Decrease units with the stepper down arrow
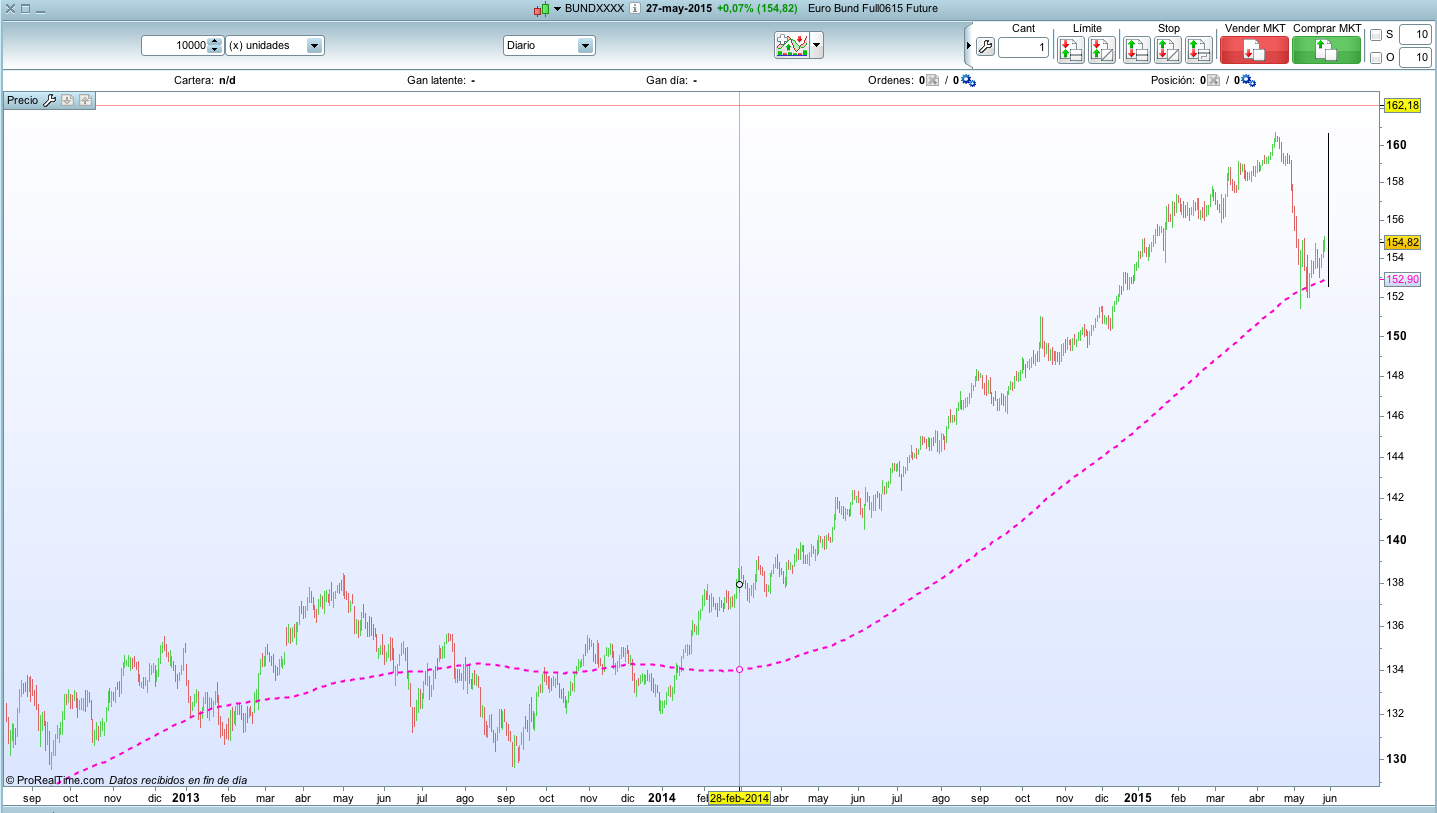 pos(214,50)
